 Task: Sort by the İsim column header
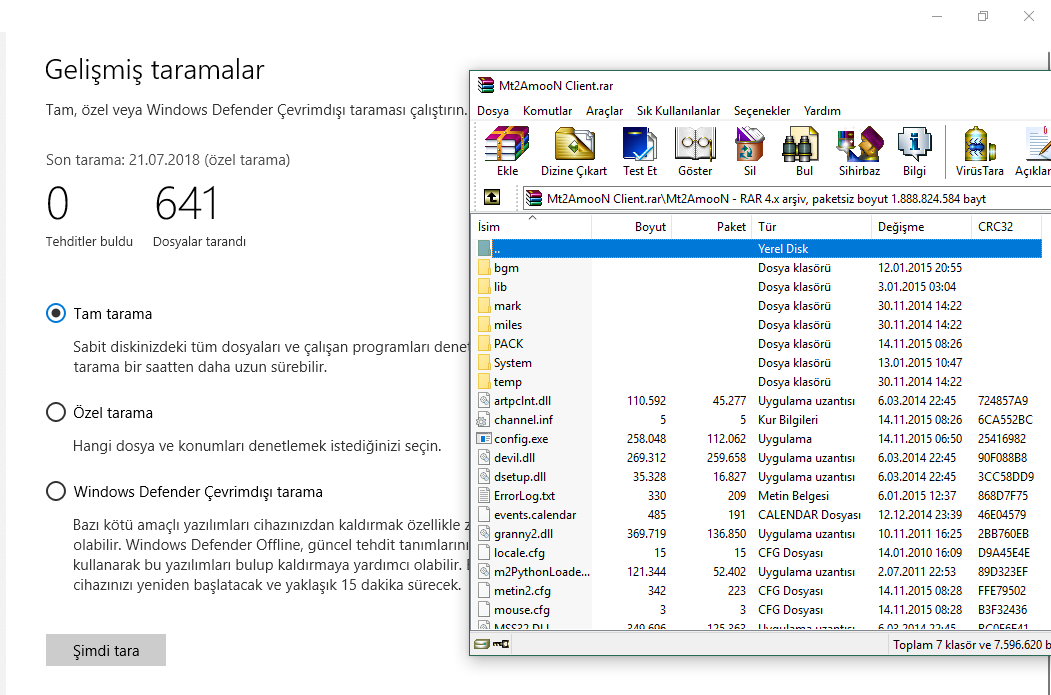coord(532,227)
